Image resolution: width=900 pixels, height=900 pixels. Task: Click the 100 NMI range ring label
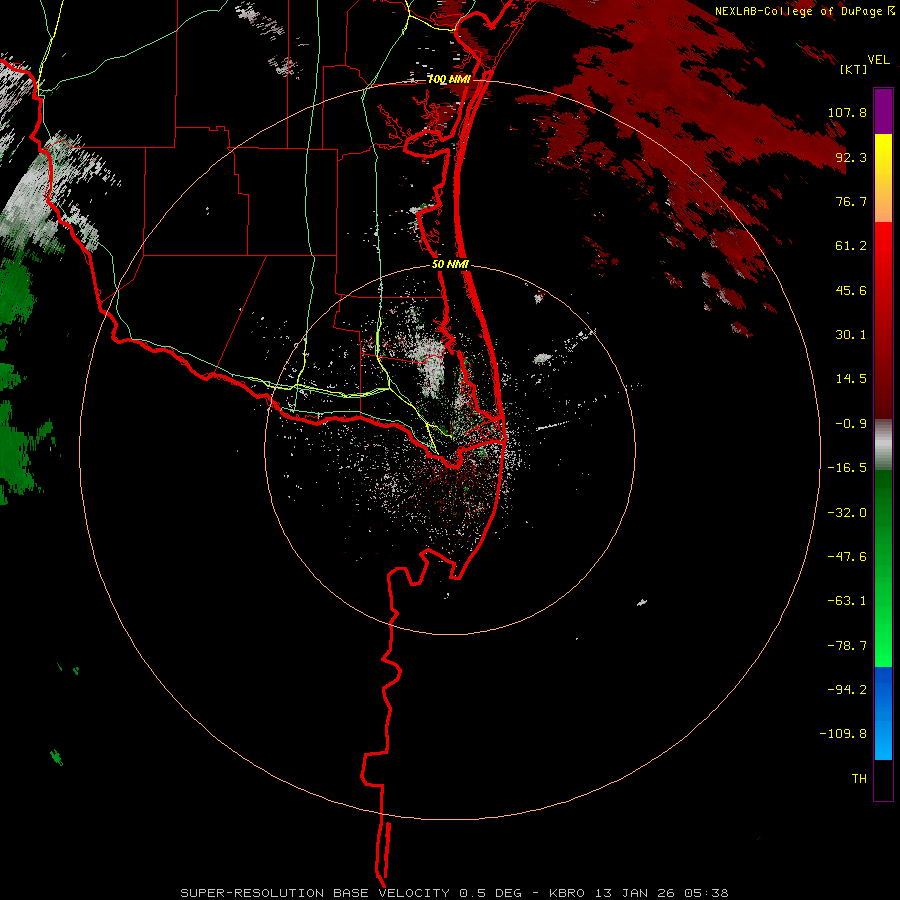tap(449, 80)
